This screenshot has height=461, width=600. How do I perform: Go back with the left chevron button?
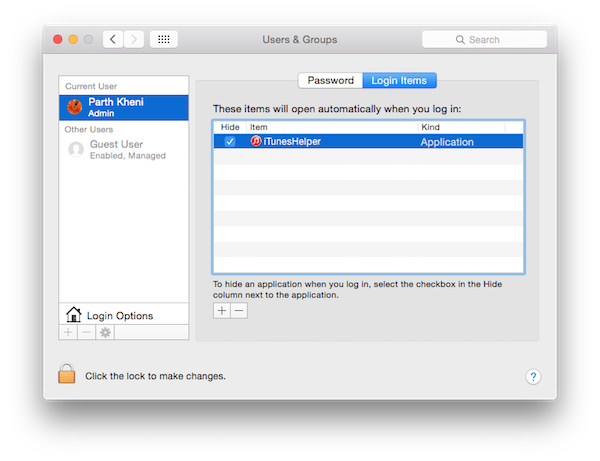coord(113,39)
